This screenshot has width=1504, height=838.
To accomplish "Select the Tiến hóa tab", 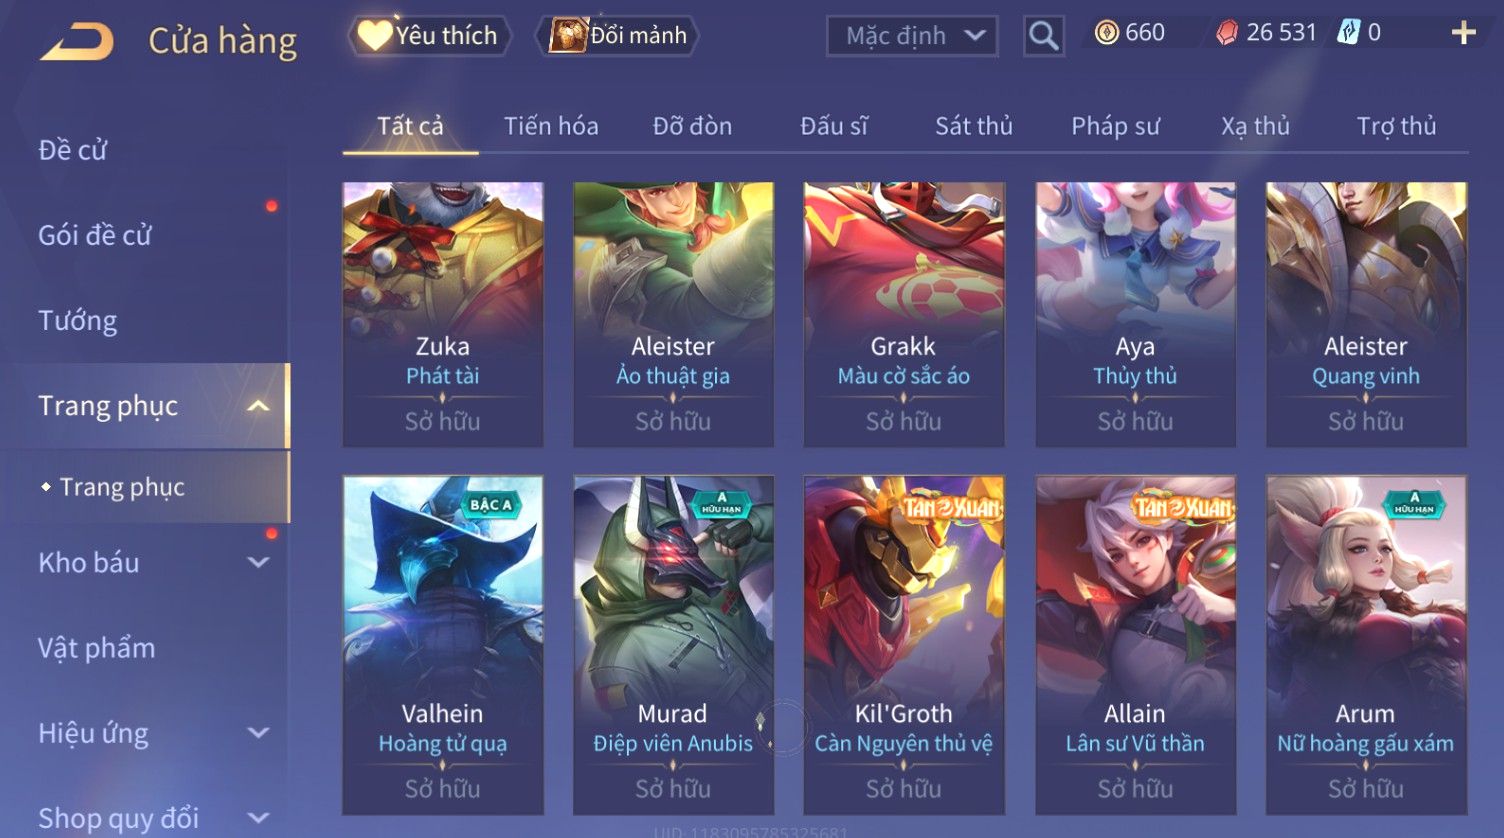I will click(551, 126).
